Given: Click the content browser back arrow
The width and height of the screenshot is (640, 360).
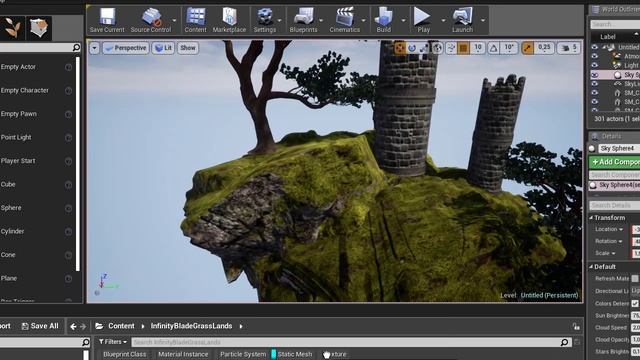Looking at the screenshot, I should tap(73, 326).
